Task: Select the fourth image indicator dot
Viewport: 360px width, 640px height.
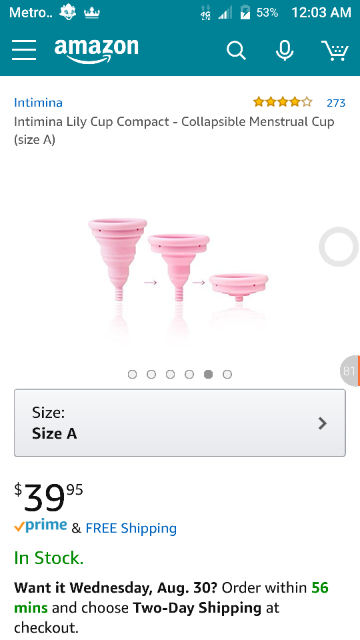Action: [189, 374]
